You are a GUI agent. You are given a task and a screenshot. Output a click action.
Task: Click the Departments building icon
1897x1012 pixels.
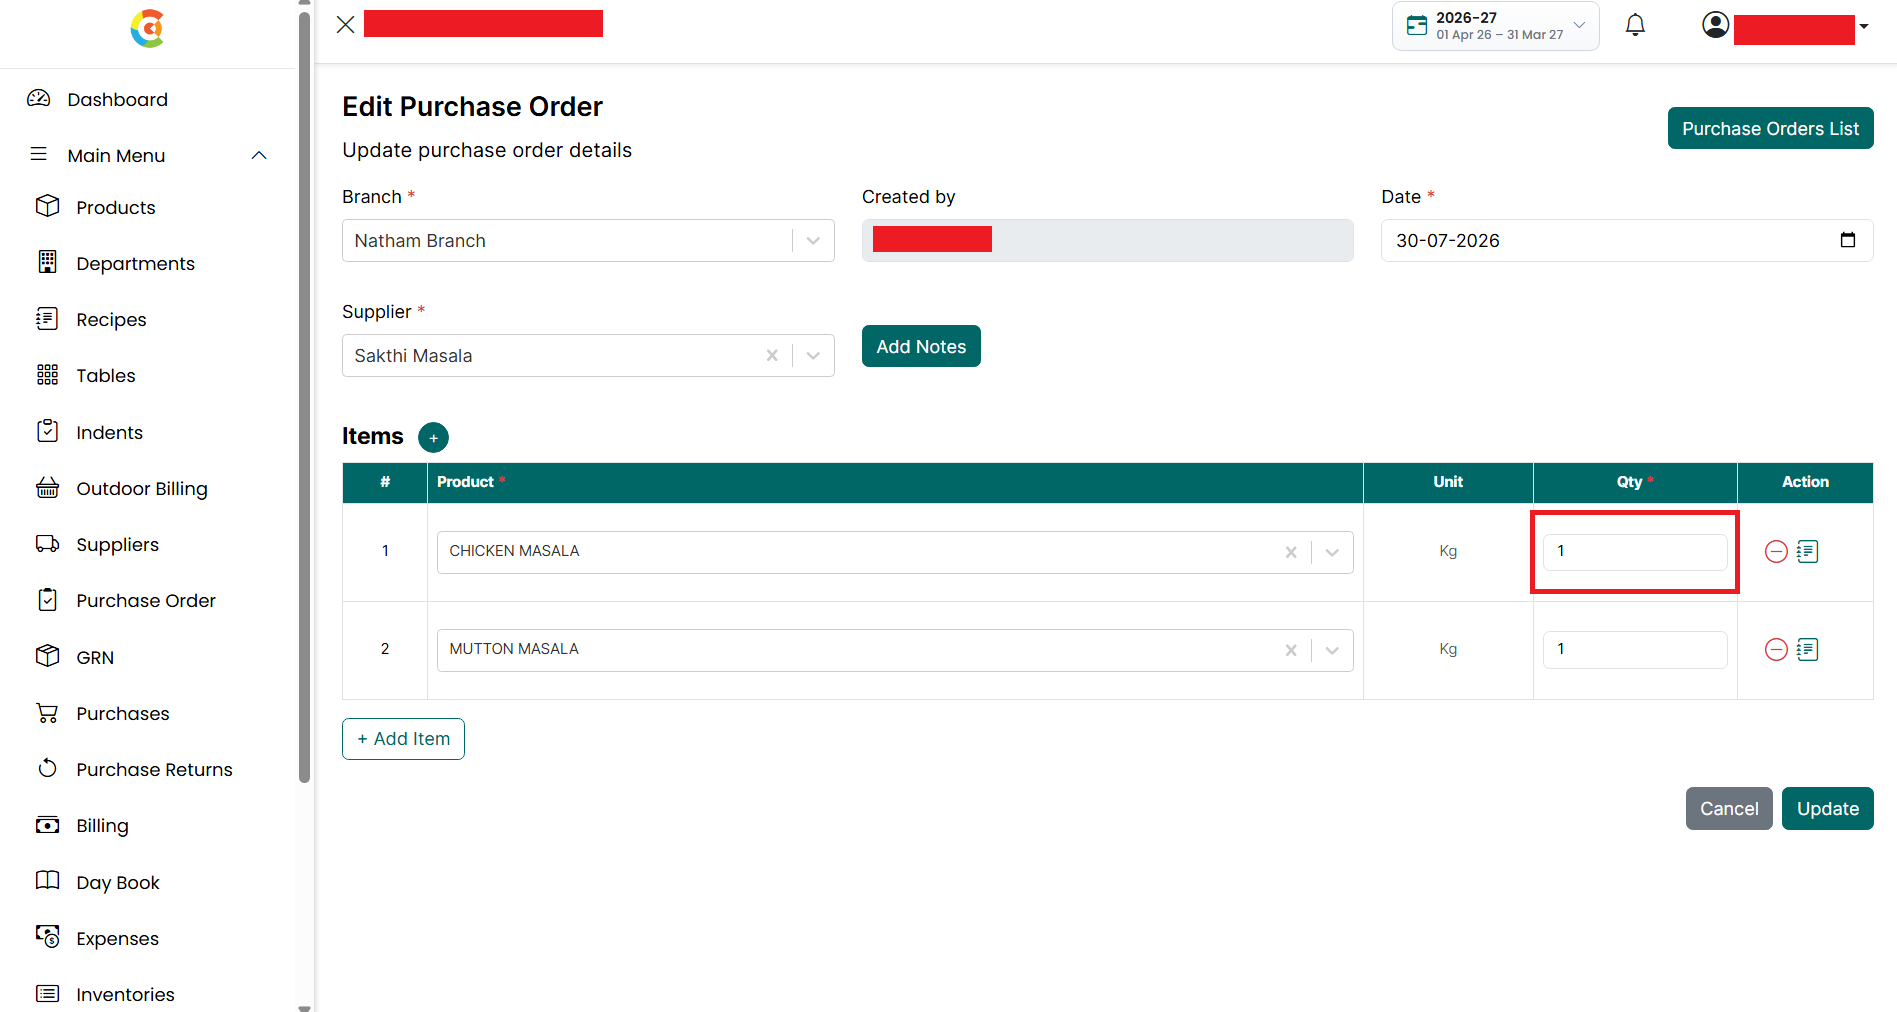(x=47, y=262)
